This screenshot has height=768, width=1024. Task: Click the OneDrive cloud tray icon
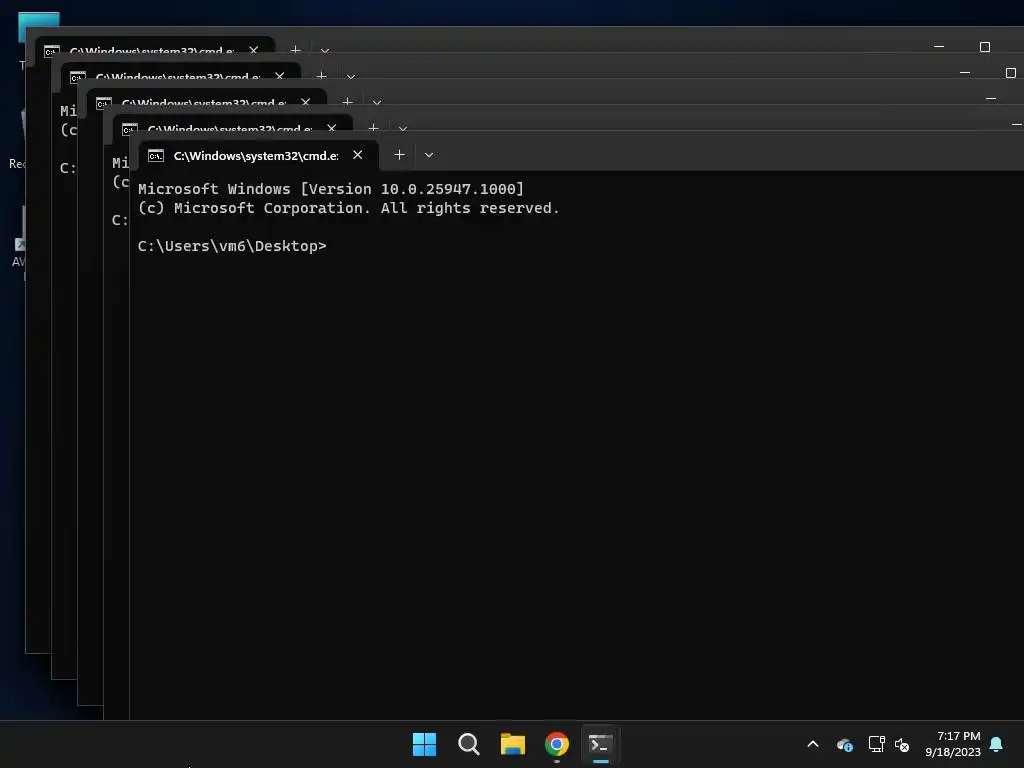(x=844, y=744)
